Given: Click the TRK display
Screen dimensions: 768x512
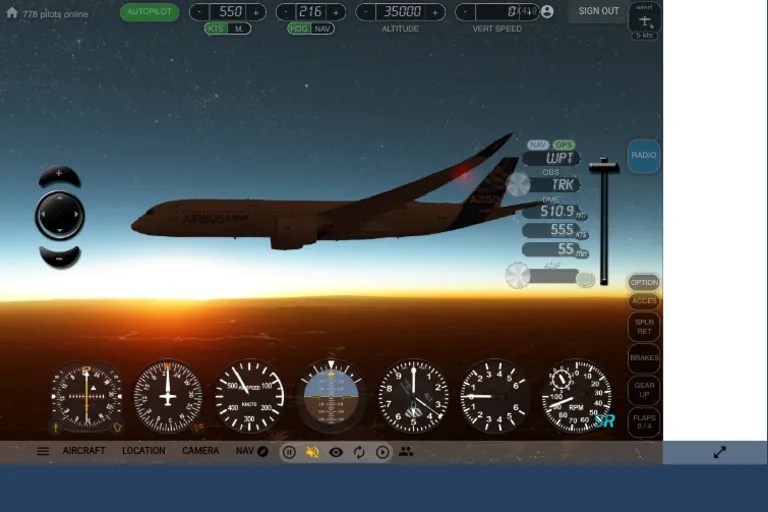Looking at the screenshot, I should pyautogui.click(x=556, y=185).
